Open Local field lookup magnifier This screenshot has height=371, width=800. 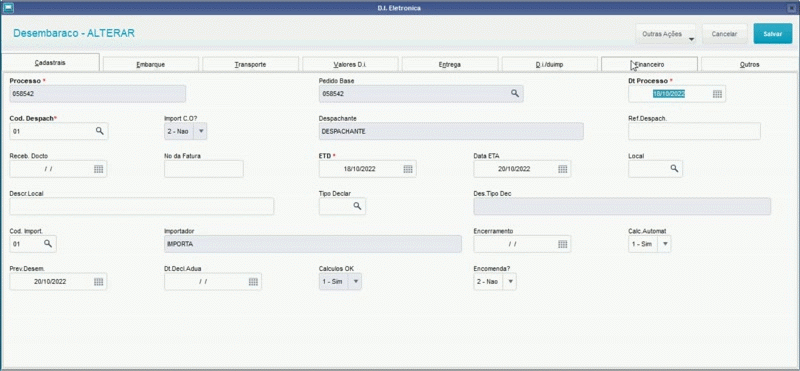point(674,168)
